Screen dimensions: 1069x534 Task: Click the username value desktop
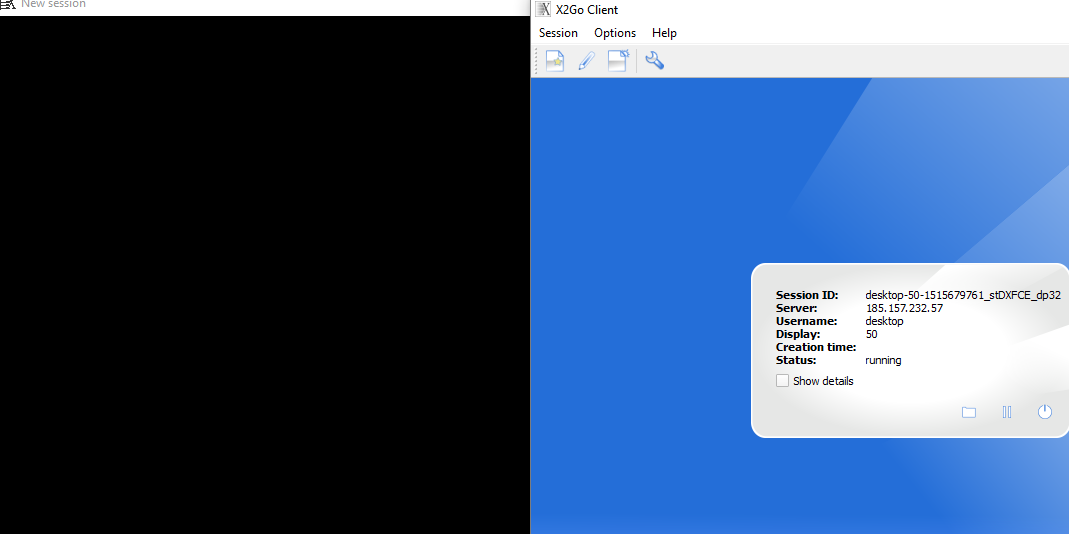[x=884, y=321]
